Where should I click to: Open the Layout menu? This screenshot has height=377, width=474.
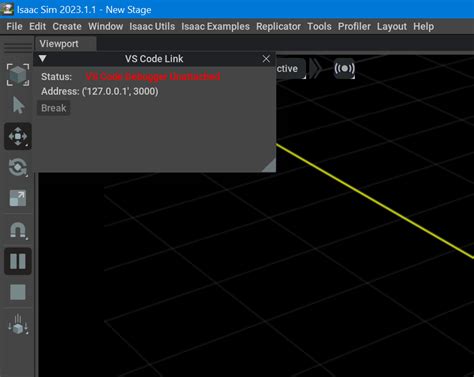(x=392, y=26)
